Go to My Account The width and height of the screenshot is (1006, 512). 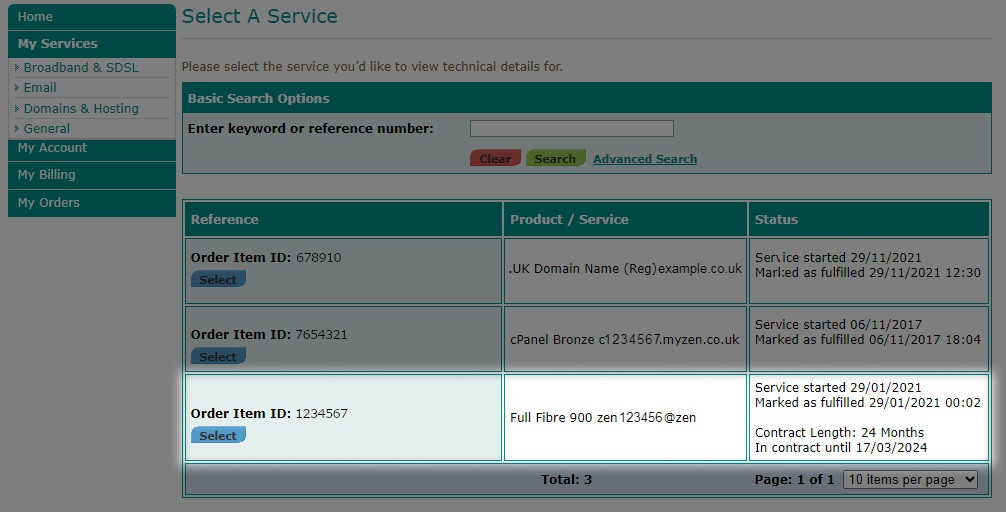pyautogui.click(x=92, y=148)
